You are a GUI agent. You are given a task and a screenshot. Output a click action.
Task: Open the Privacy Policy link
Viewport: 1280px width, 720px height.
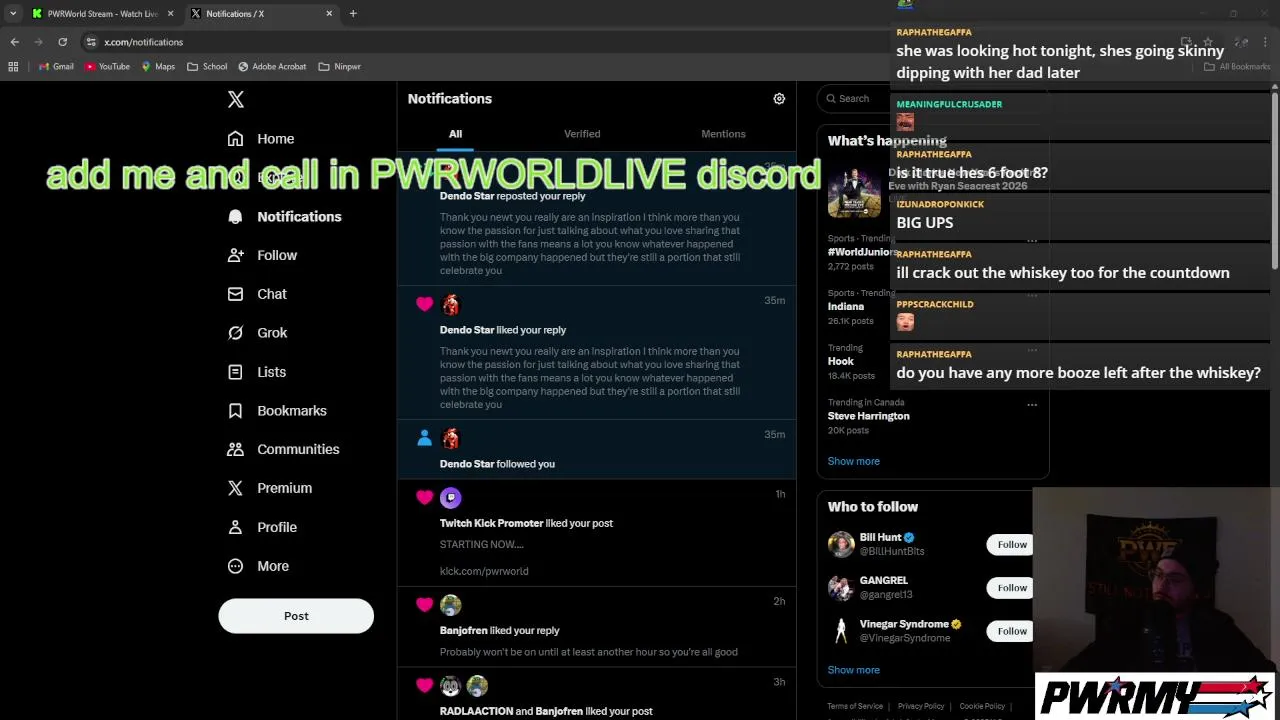click(921, 706)
